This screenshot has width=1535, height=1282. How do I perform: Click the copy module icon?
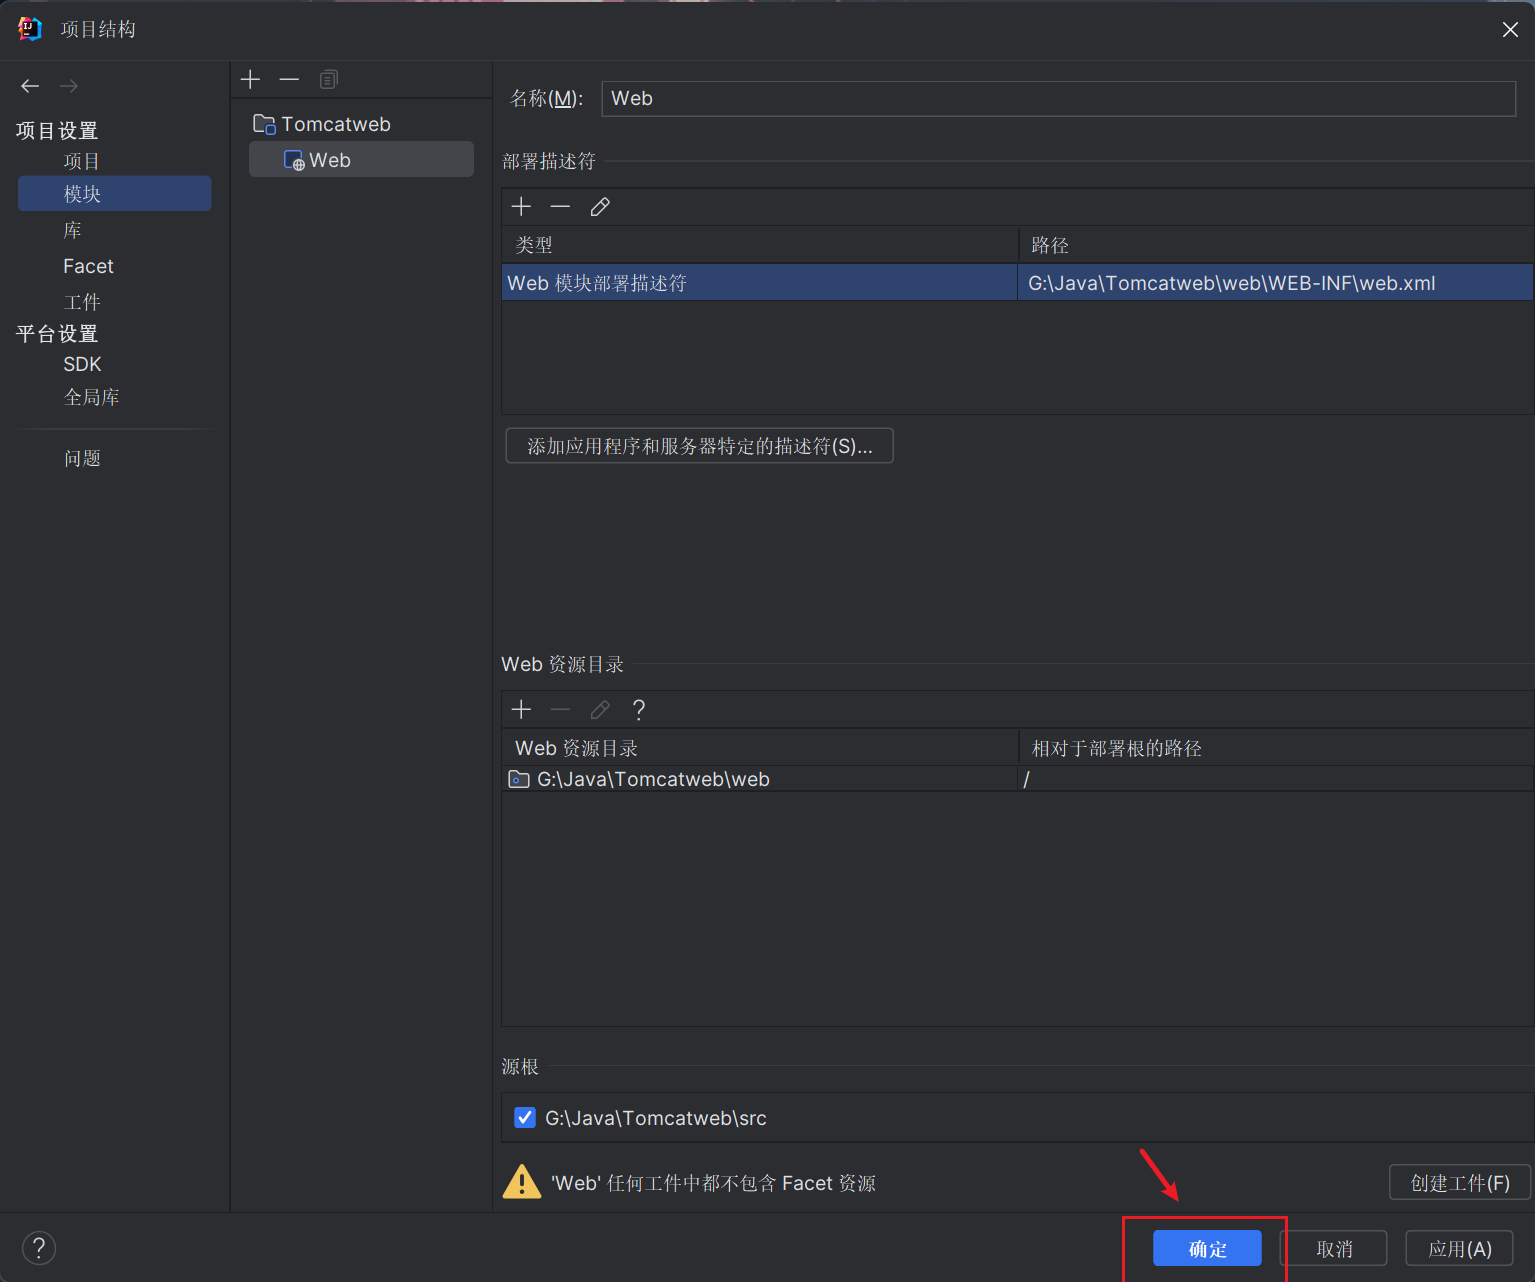[328, 79]
